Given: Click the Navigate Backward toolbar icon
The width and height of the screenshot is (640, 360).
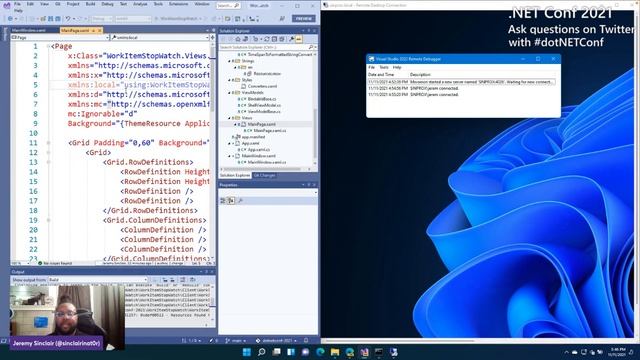Looking at the screenshot, I should (10, 19).
